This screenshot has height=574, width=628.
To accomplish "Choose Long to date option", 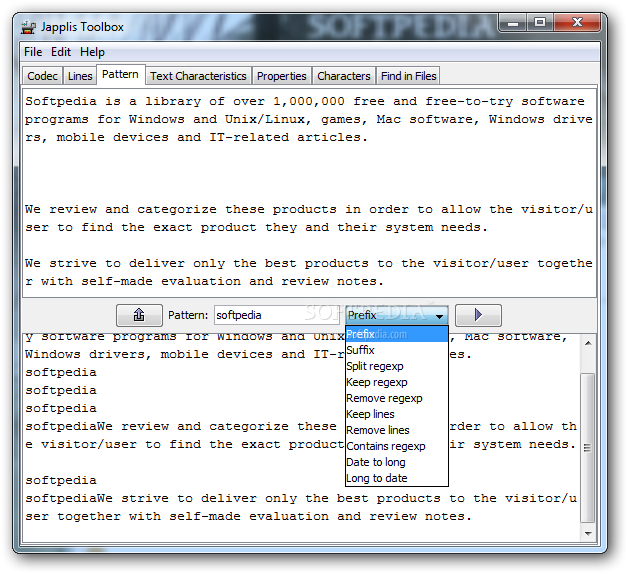I will 397,478.
